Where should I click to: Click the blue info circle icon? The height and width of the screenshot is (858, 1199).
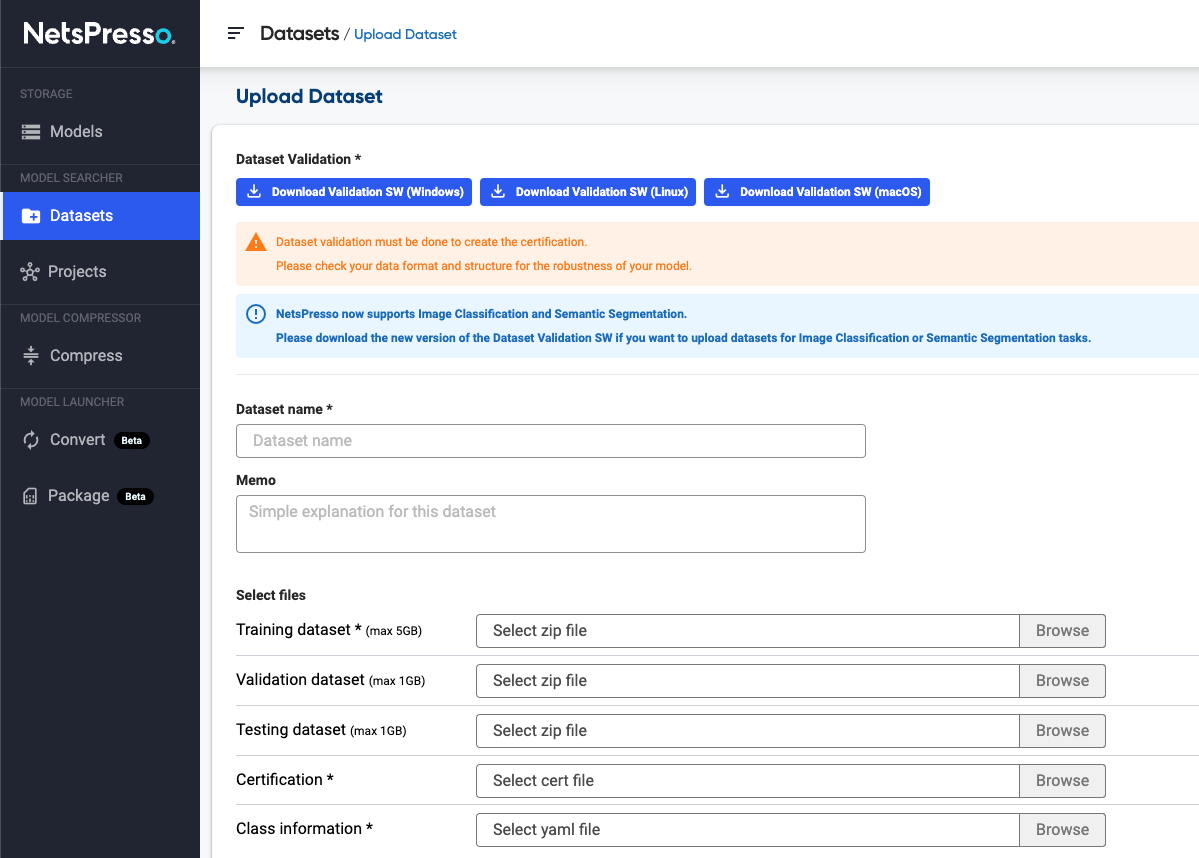pos(255,314)
